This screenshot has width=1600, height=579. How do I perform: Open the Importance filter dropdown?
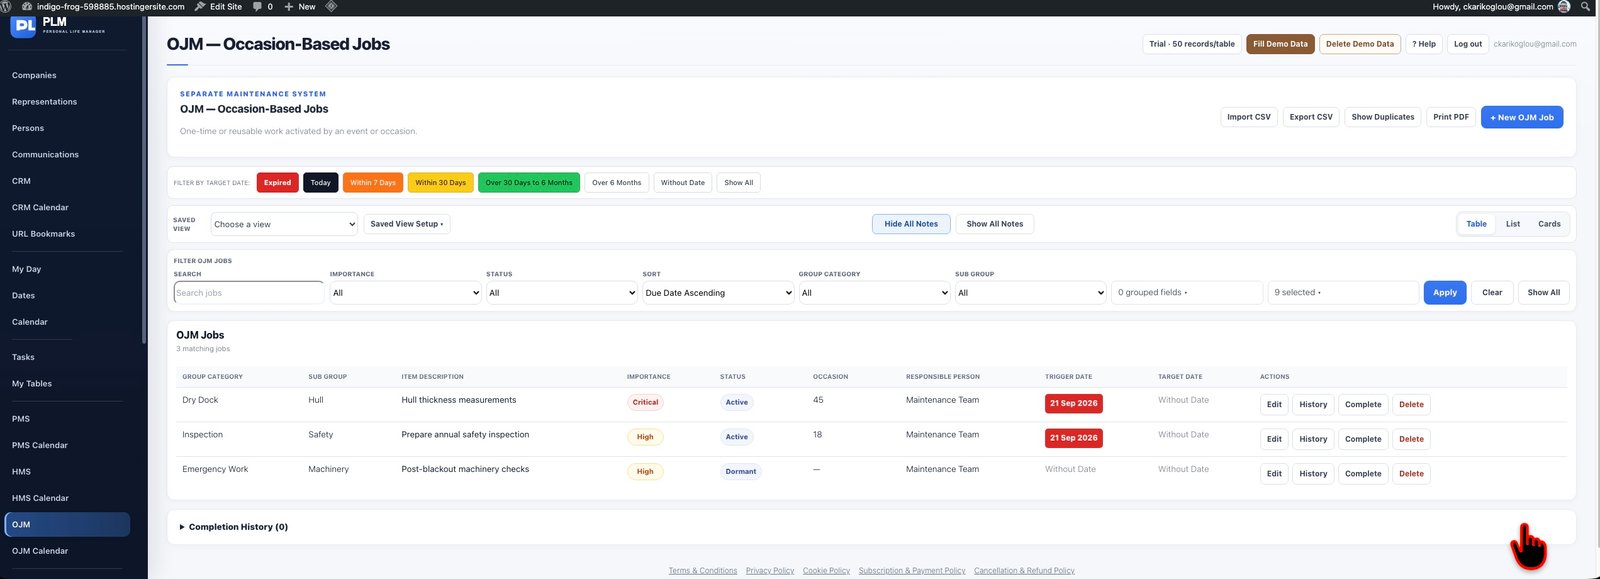click(405, 293)
